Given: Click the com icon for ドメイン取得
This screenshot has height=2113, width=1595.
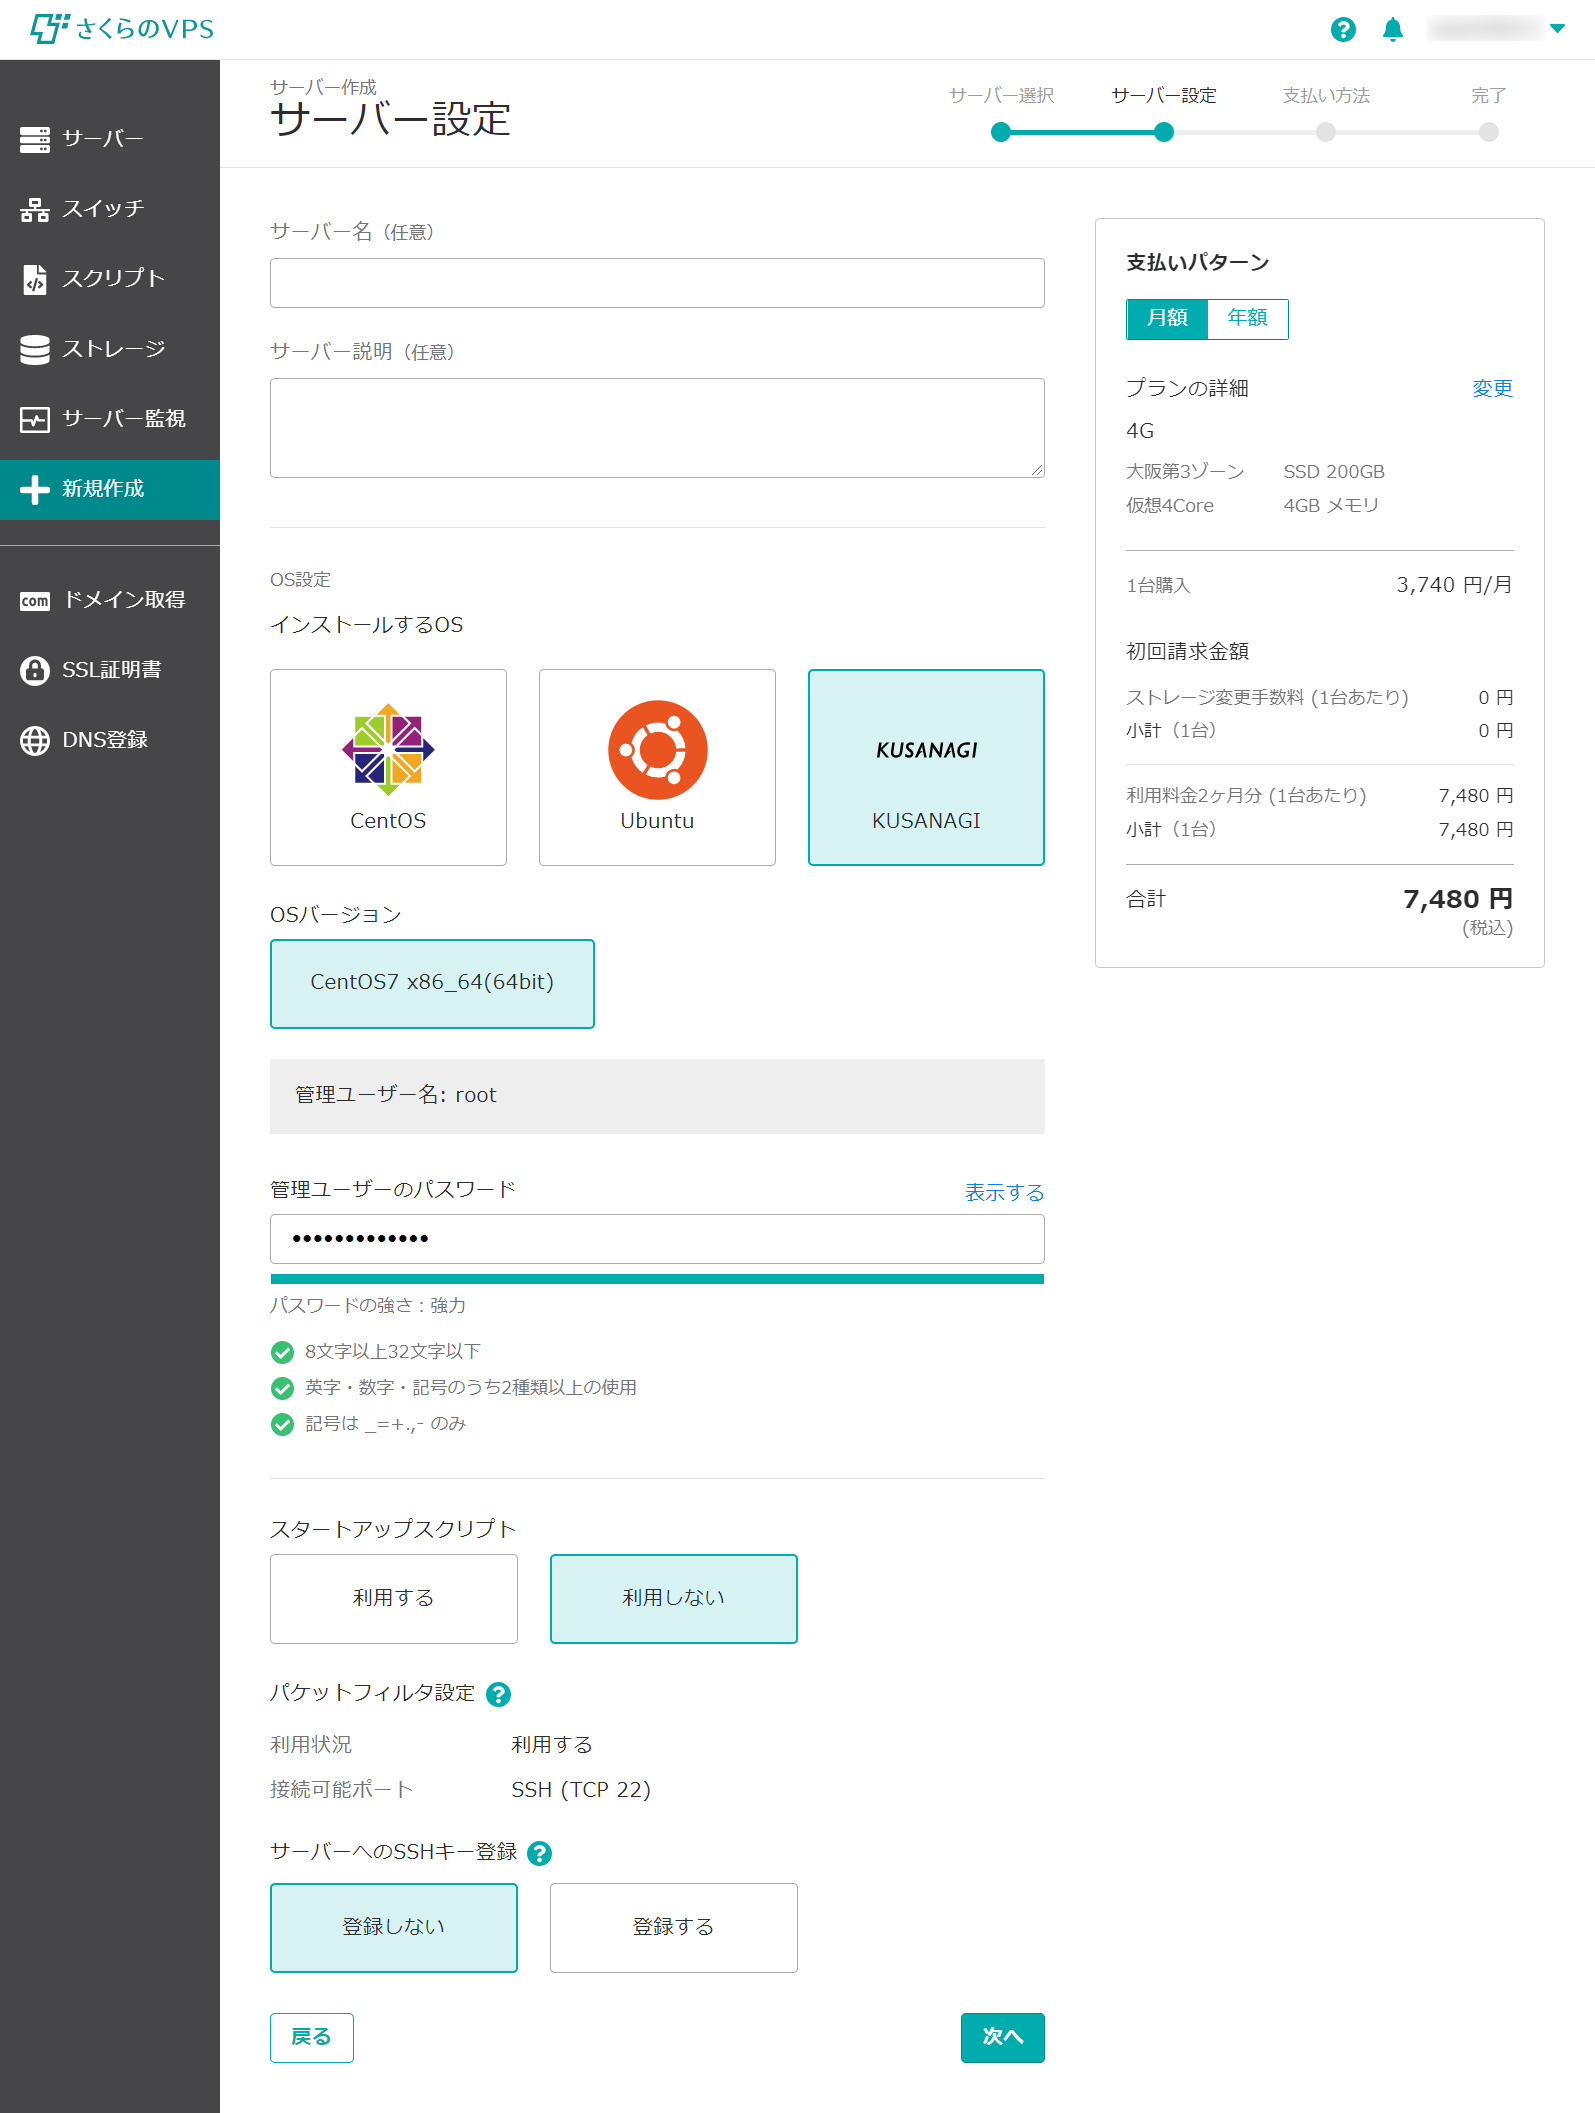Looking at the screenshot, I should pyautogui.click(x=35, y=600).
